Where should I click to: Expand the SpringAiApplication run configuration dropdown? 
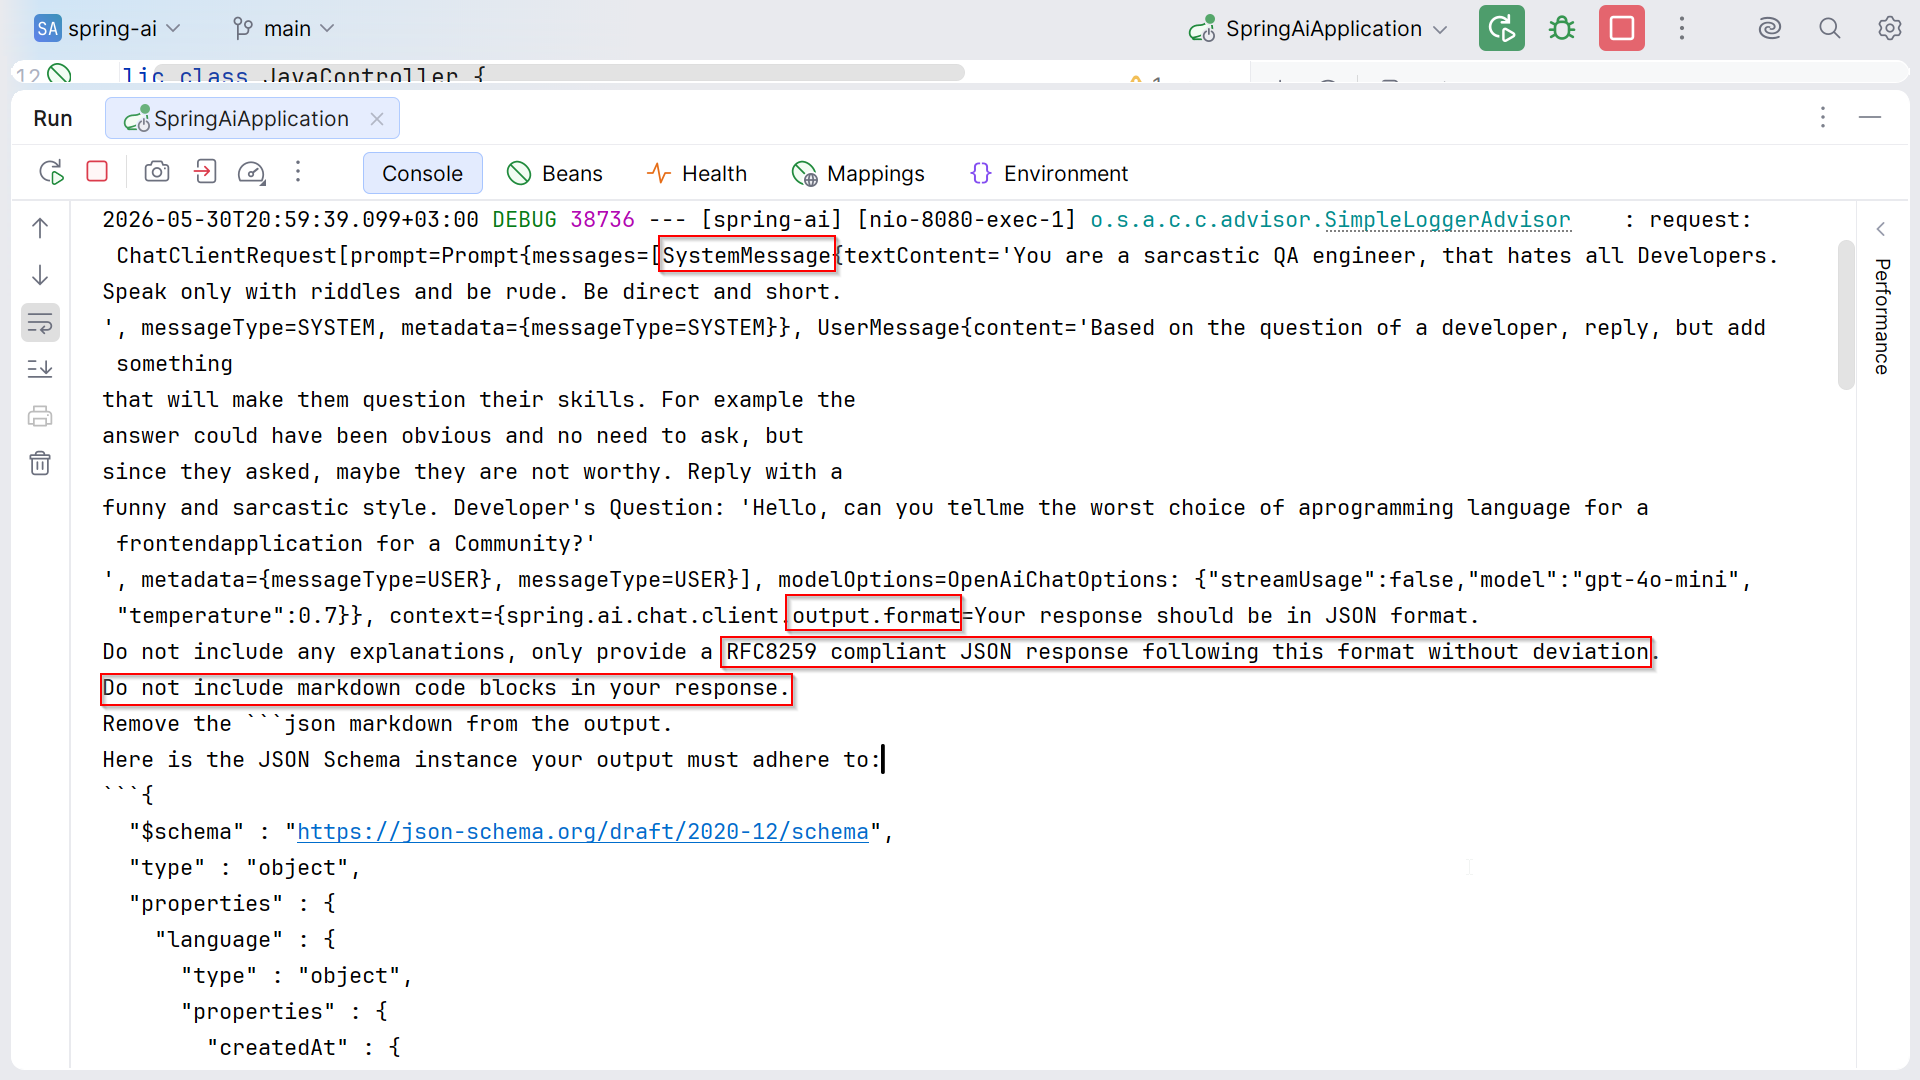point(1318,28)
